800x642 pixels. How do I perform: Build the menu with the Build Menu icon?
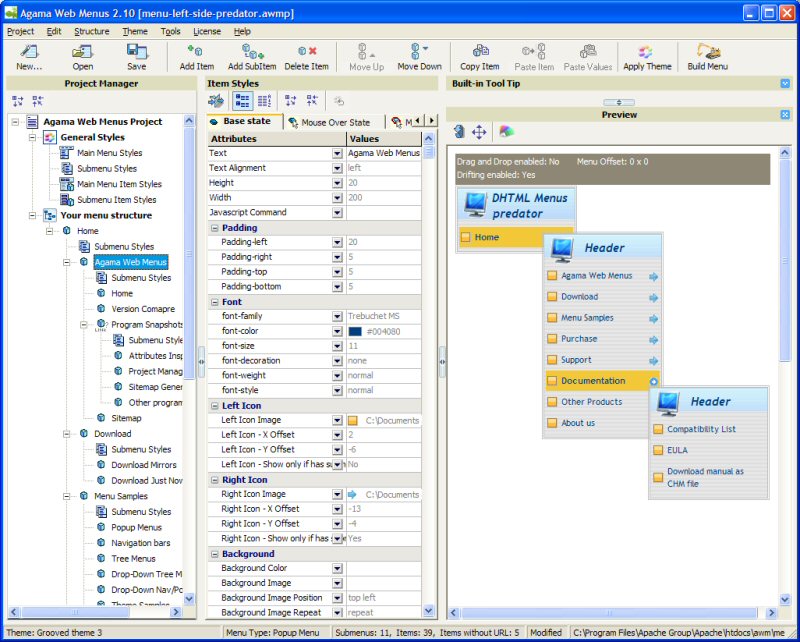point(707,57)
